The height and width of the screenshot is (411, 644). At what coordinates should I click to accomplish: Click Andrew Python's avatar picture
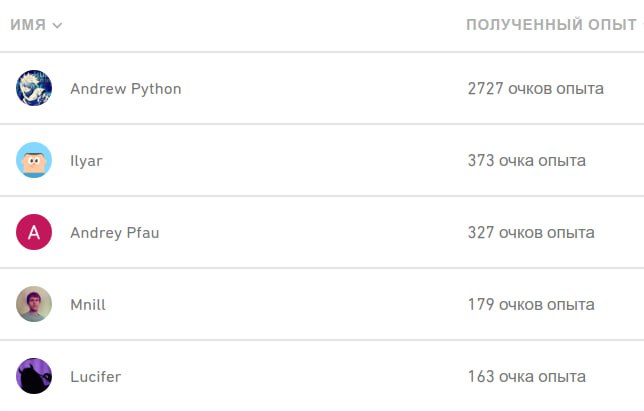coord(34,88)
